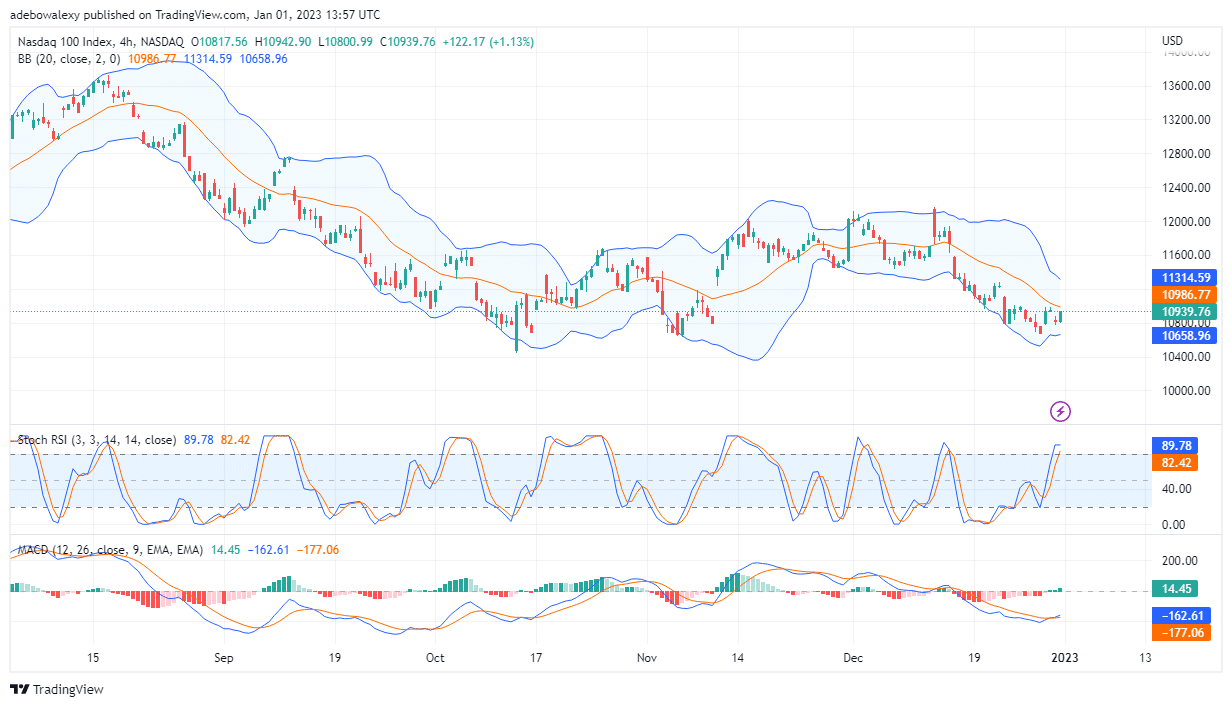Click the 10400.00 price axis label
Viewport: 1232px width, 707px height.
(x=1186, y=357)
